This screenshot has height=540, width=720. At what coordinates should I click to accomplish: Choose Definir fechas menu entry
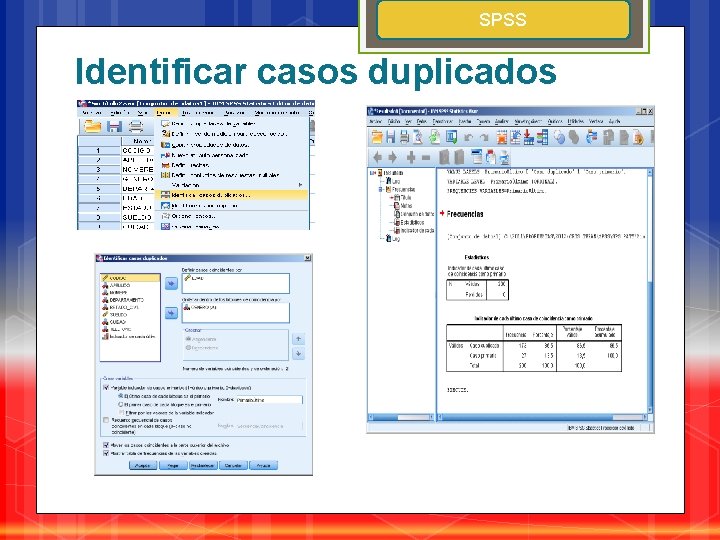[x=233, y=165]
